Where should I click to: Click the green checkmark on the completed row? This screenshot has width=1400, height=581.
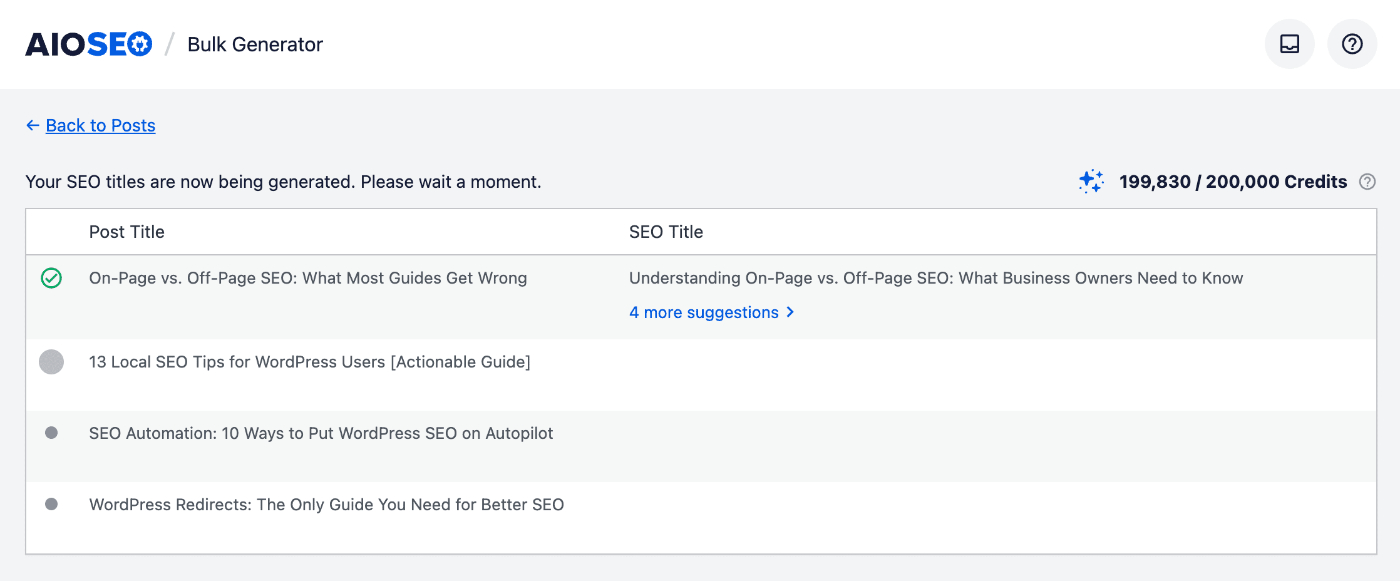pyautogui.click(x=52, y=278)
